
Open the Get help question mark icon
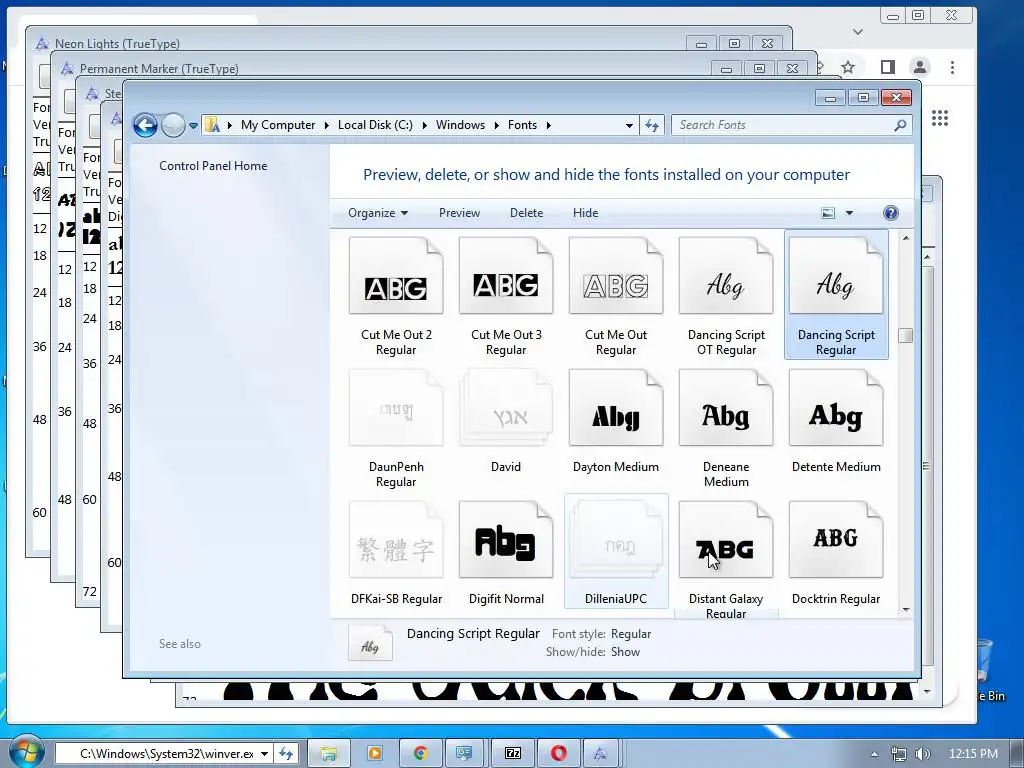click(x=890, y=213)
